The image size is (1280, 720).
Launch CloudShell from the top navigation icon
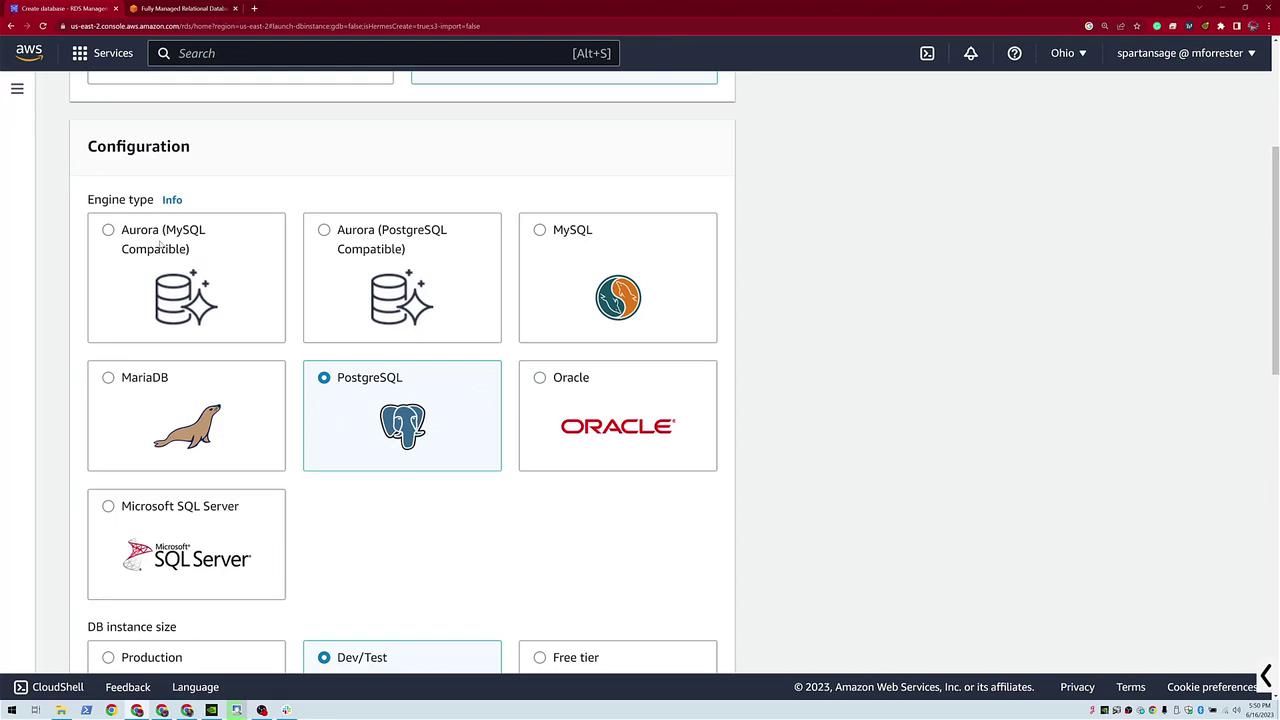coord(927,53)
